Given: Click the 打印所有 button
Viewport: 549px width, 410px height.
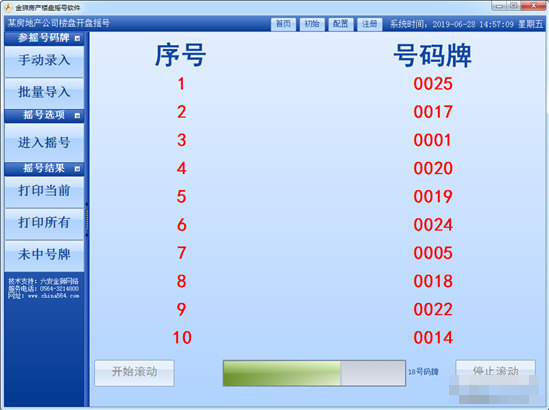Looking at the screenshot, I should [x=44, y=223].
